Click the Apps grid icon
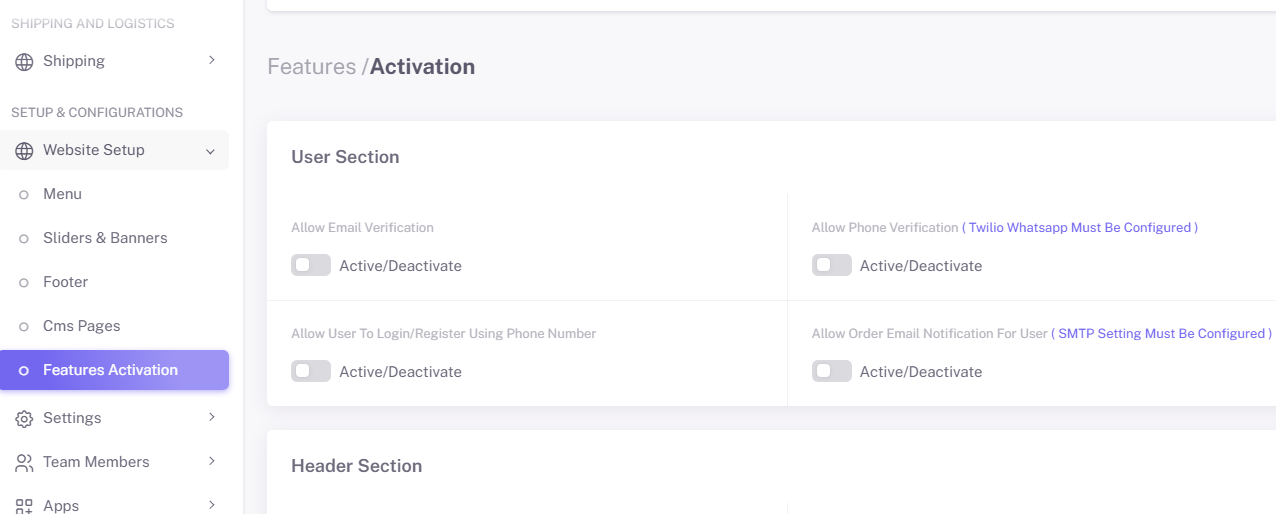Viewport: 1276px width, 514px height. [24, 506]
